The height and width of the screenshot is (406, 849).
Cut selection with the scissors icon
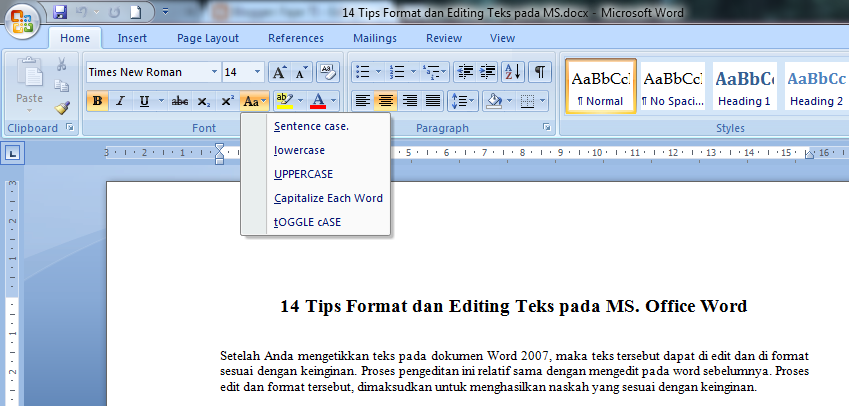click(61, 64)
